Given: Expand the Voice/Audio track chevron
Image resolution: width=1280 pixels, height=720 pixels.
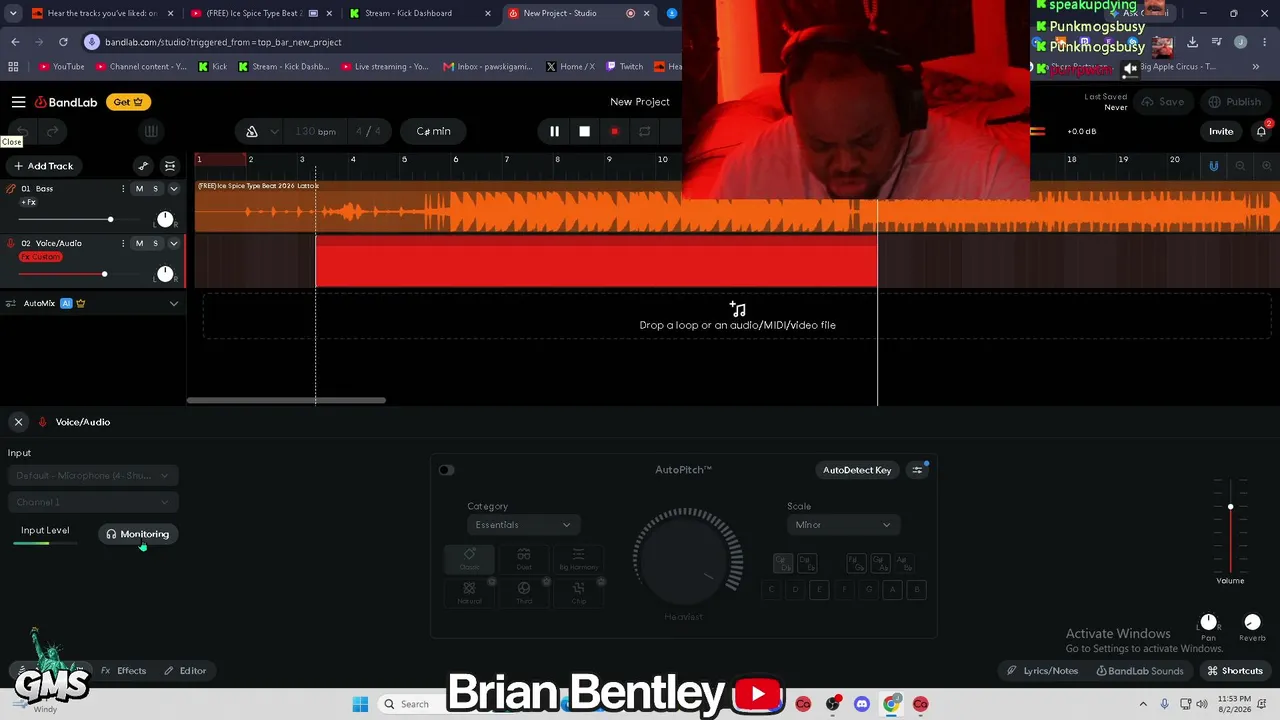Looking at the screenshot, I should 173,243.
